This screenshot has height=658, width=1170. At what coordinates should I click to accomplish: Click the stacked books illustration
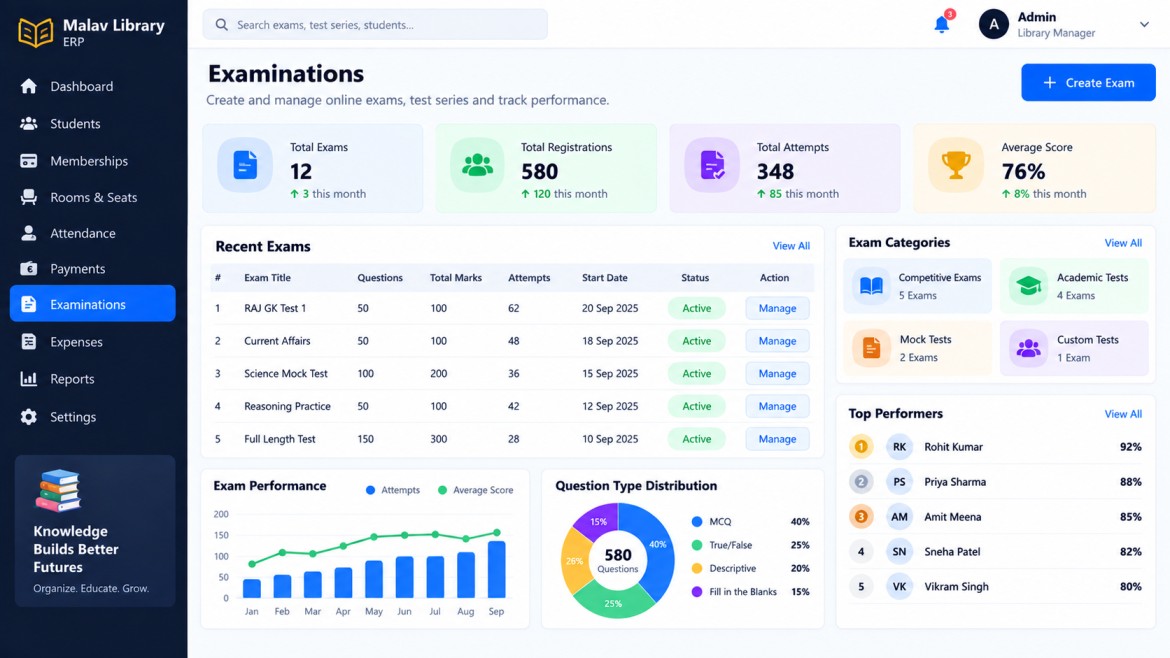pyautogui.click(x=58, y=491)
